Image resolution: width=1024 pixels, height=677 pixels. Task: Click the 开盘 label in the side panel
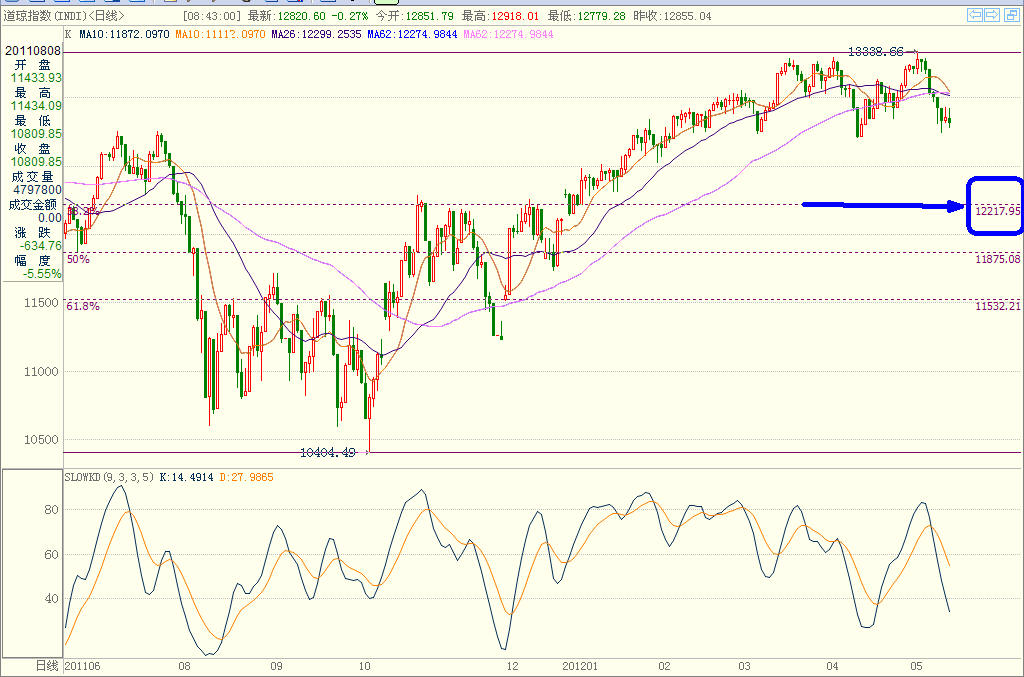click(x=33, y=65)
